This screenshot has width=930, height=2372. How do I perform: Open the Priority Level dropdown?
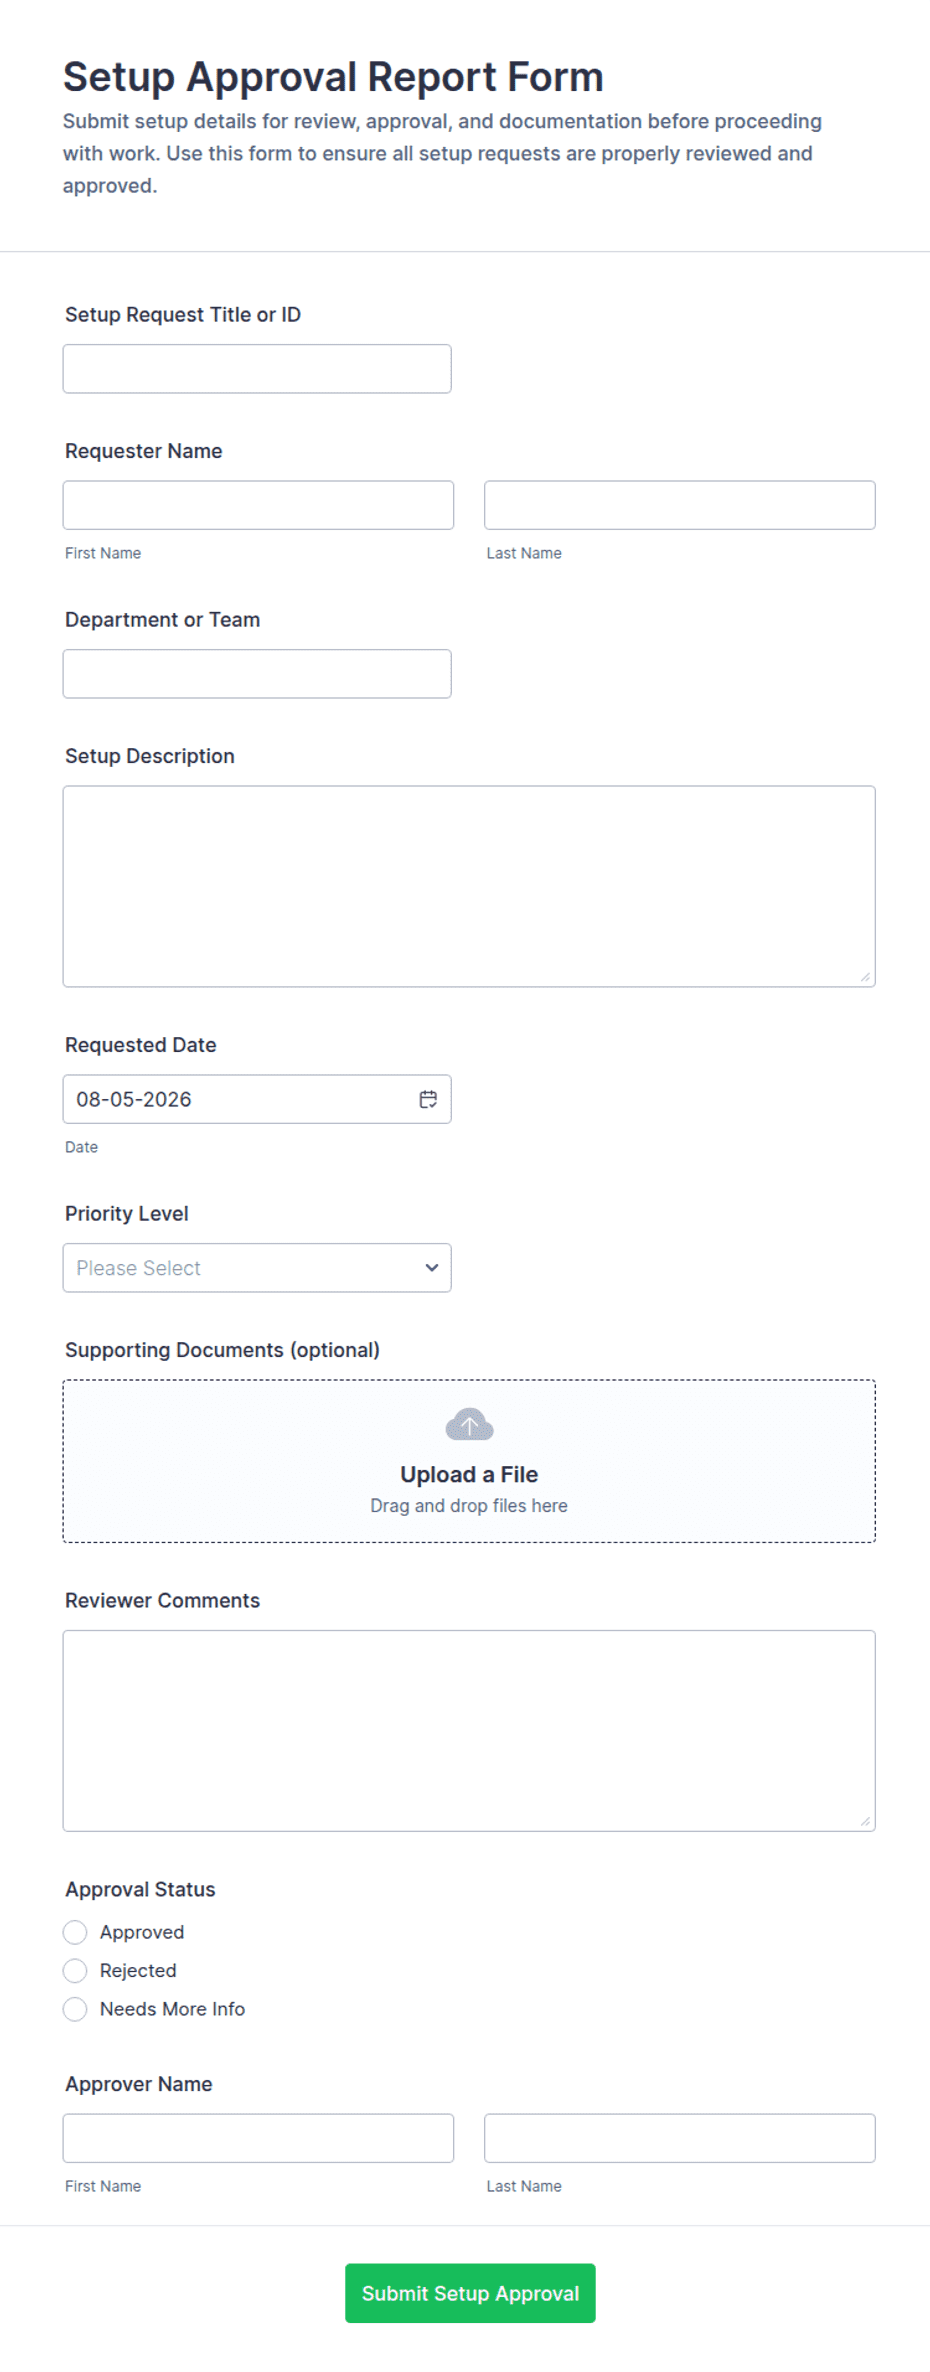[257, 1268]
